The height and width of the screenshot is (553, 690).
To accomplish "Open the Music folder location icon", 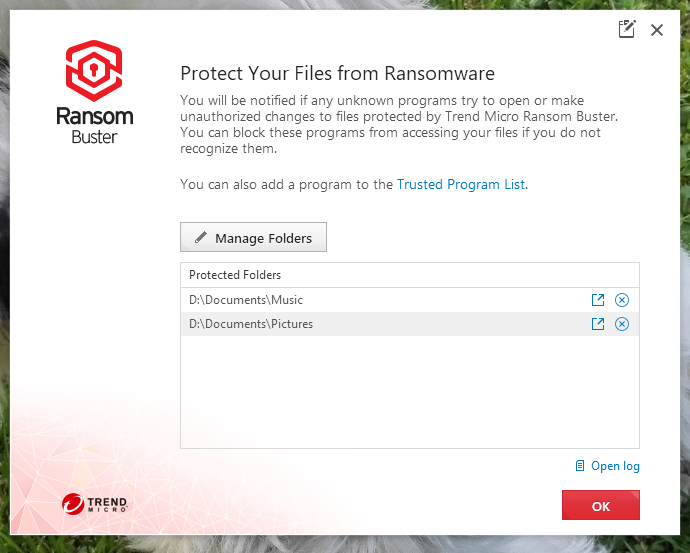I will (598, 300).
